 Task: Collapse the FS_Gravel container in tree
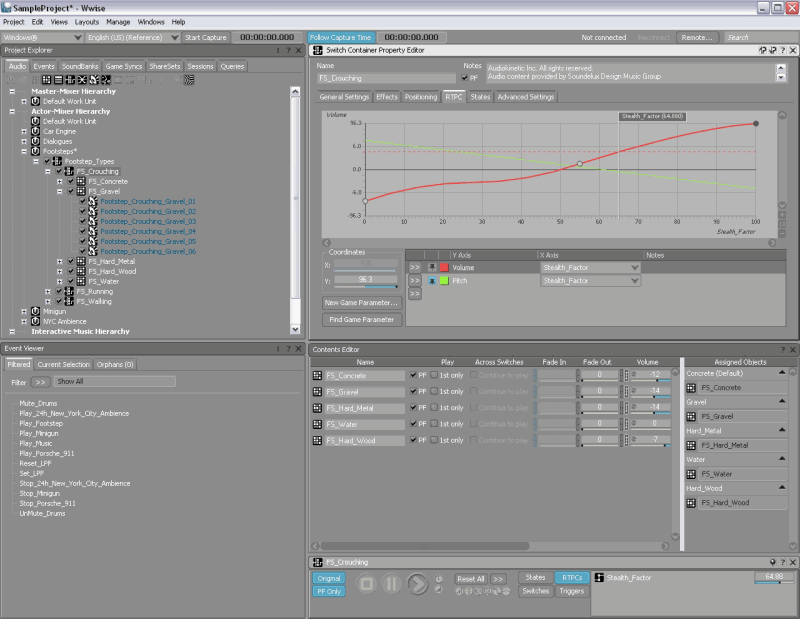pyautogui.click(x=60, y=191)
